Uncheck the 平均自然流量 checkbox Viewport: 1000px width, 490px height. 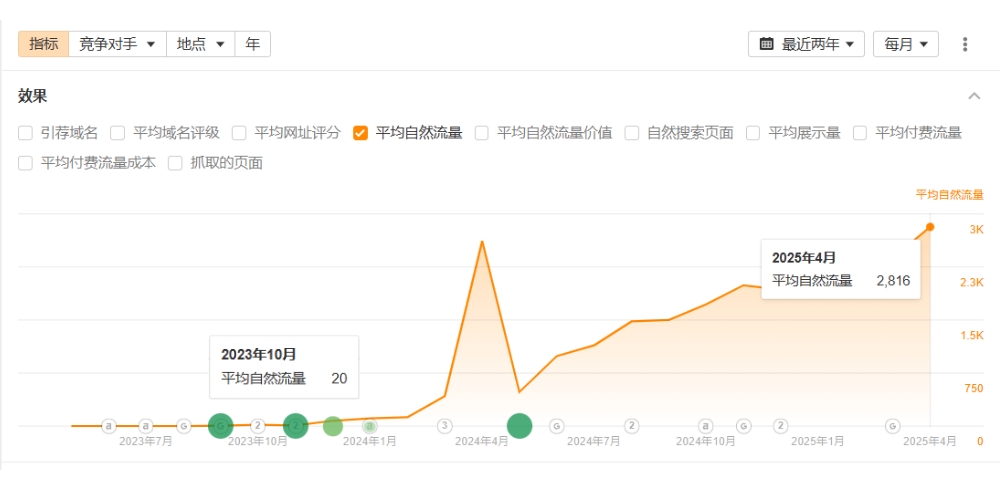point(360,133)
